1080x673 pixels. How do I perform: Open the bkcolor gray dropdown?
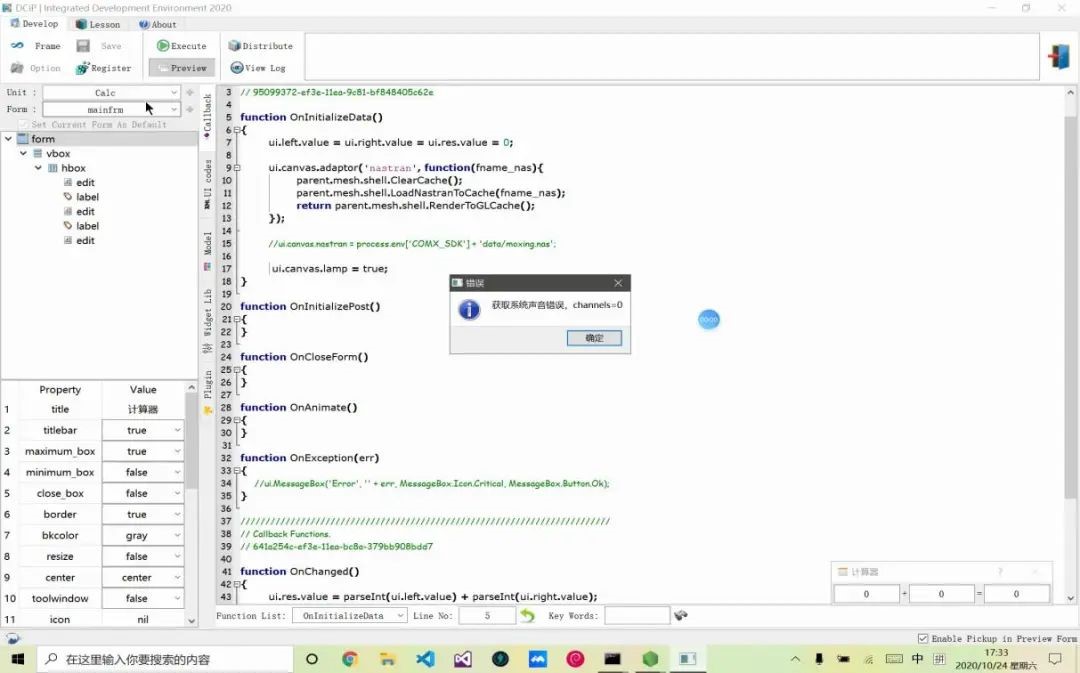(143, 535)
